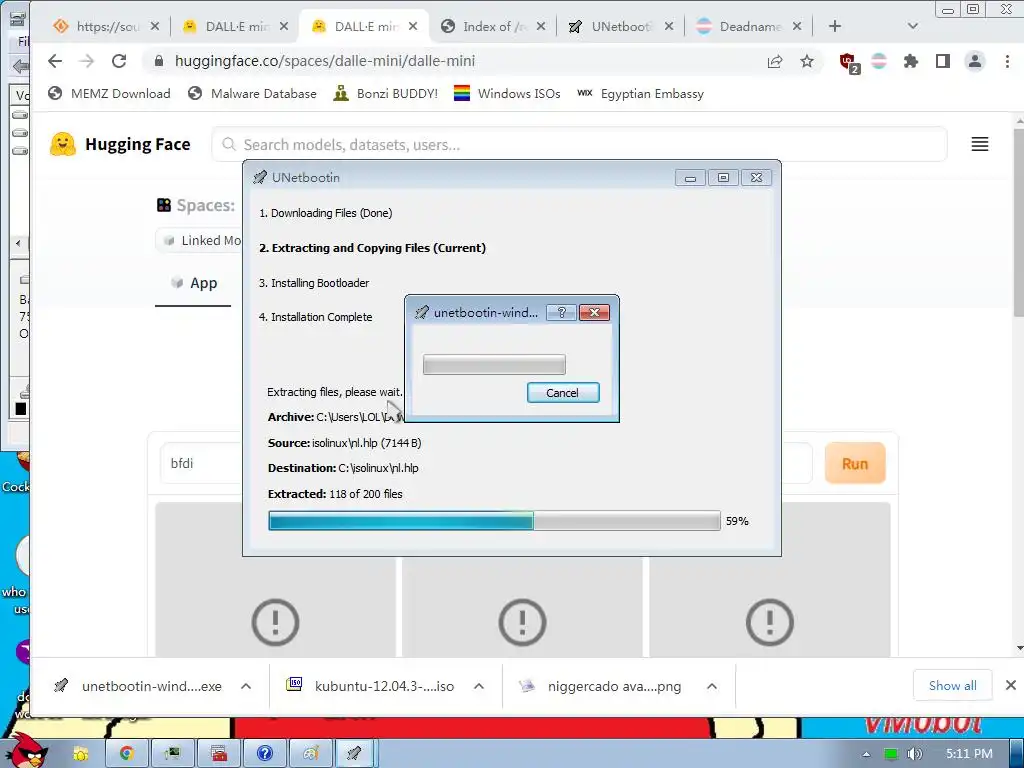Click the help question-mark taskbar icon
The height and width of the screenshot is (768, 1024).
tap(264, 754)
